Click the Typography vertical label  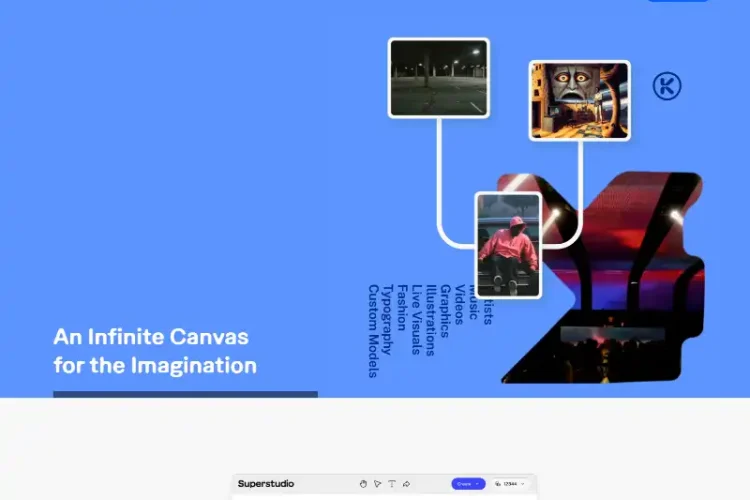tap(388, 320)
